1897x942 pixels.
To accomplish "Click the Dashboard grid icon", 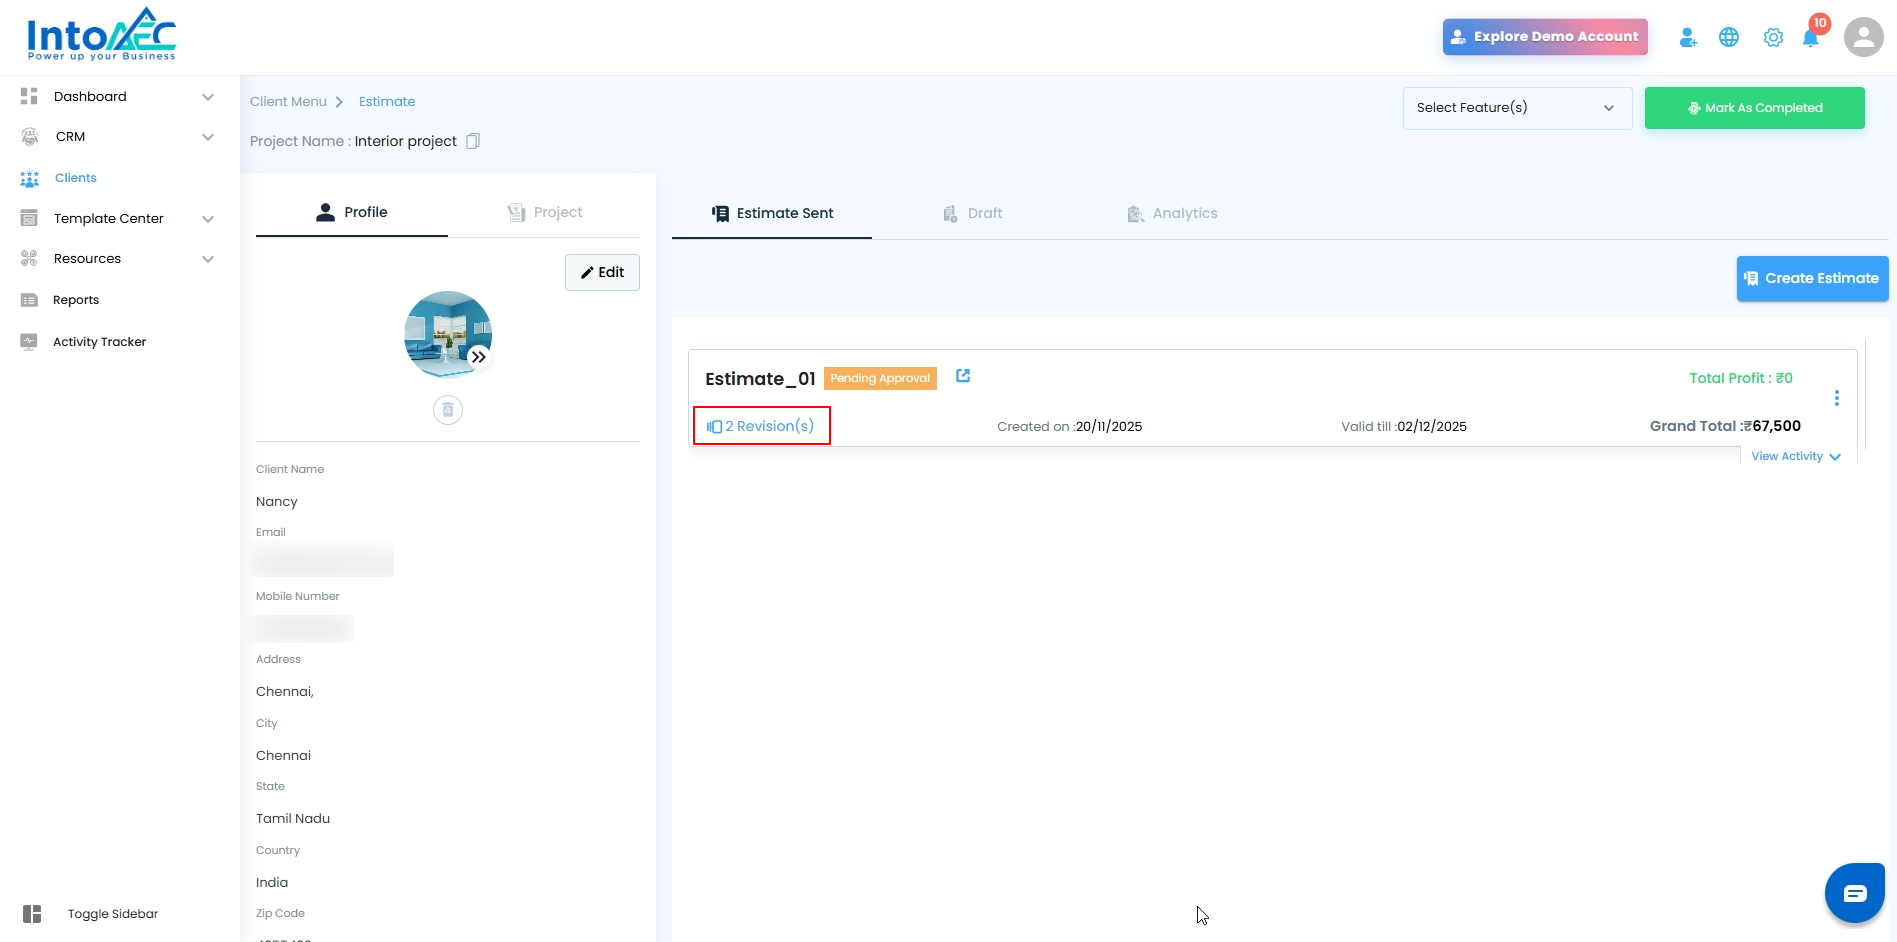I will tap(29, 96).
